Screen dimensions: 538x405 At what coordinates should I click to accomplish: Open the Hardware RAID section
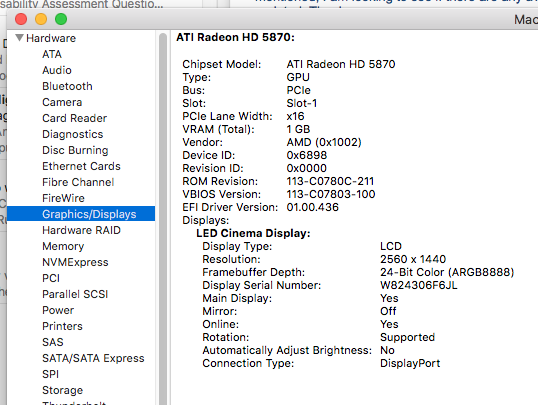(x=81, y=230)
